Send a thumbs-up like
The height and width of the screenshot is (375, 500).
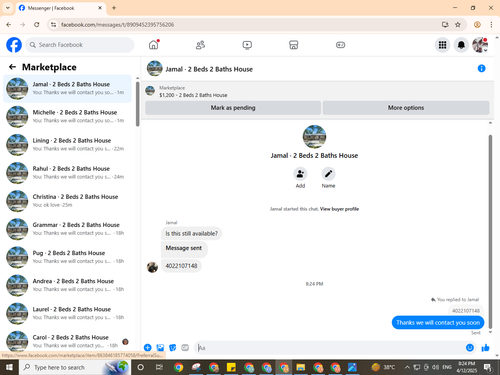(485, 348)
